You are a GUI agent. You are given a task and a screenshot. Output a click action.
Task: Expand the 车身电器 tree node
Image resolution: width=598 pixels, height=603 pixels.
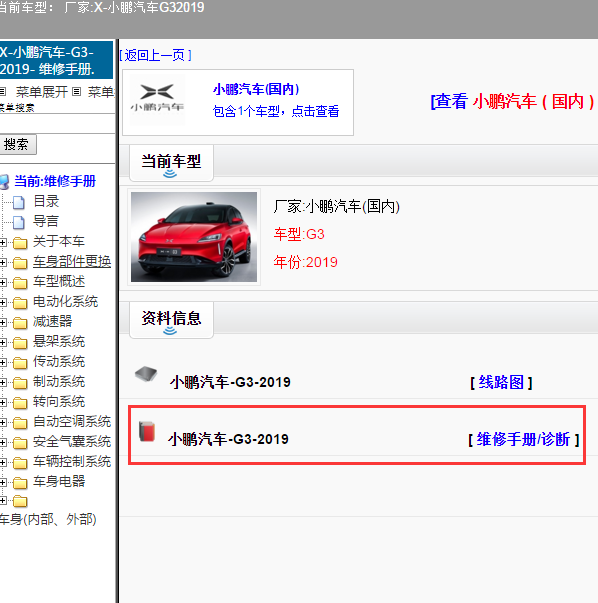click(3, 482)
